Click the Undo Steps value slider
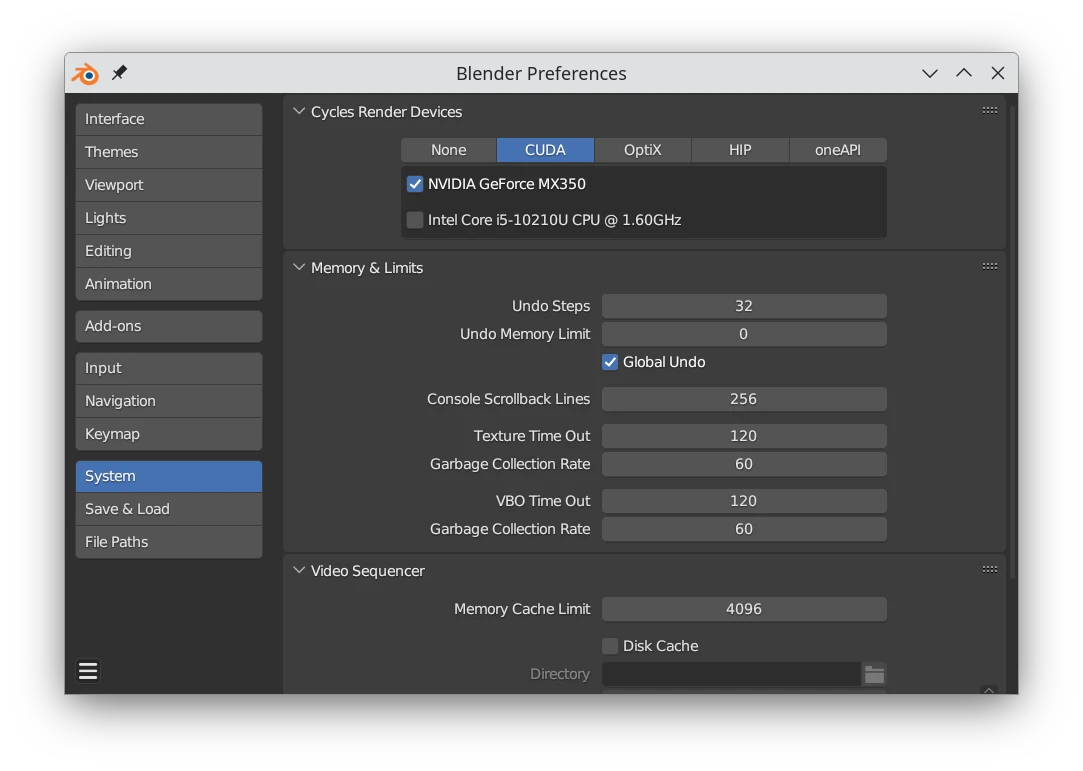1083x771 pixels. 743,306
